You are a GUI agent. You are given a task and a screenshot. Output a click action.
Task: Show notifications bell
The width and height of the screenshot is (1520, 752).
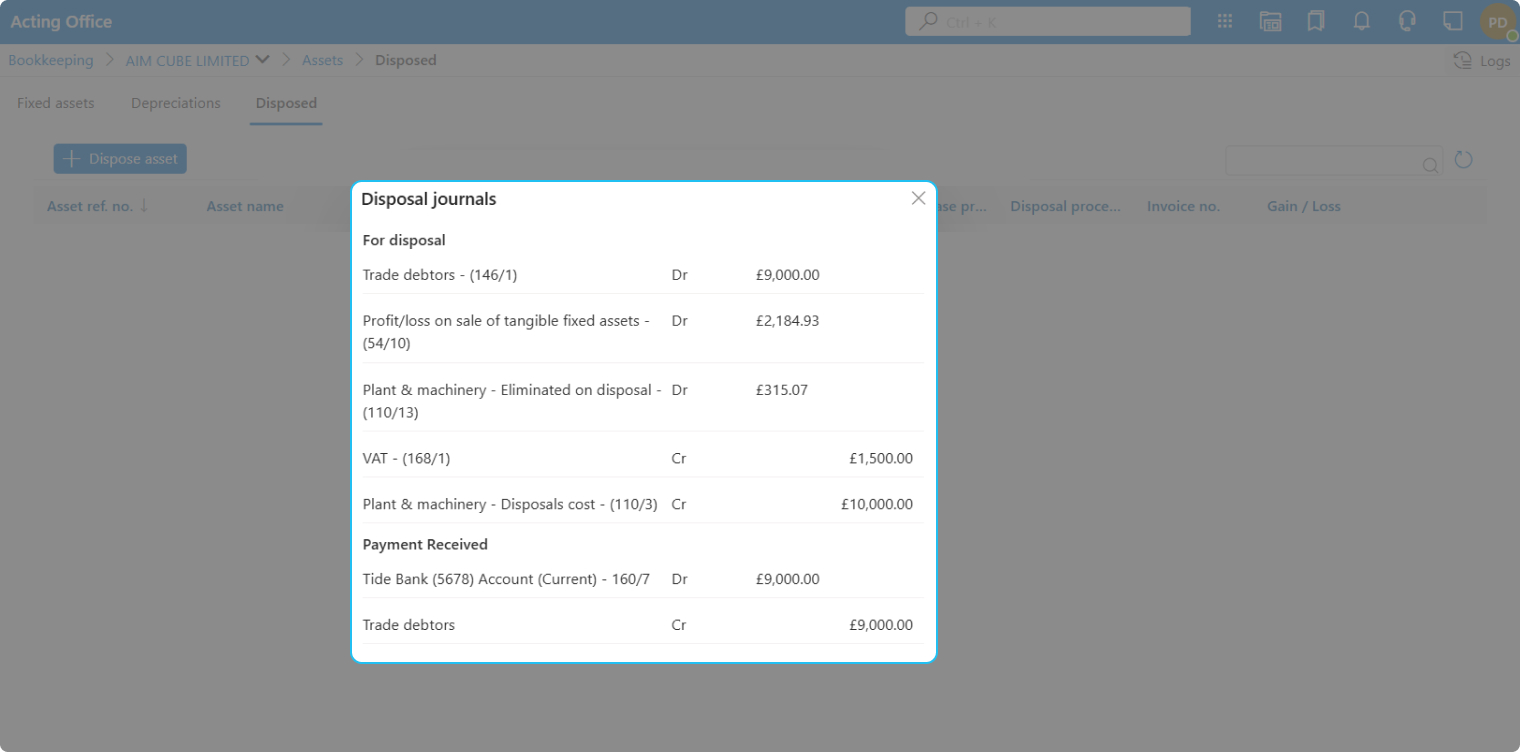tap(1361, 21)
